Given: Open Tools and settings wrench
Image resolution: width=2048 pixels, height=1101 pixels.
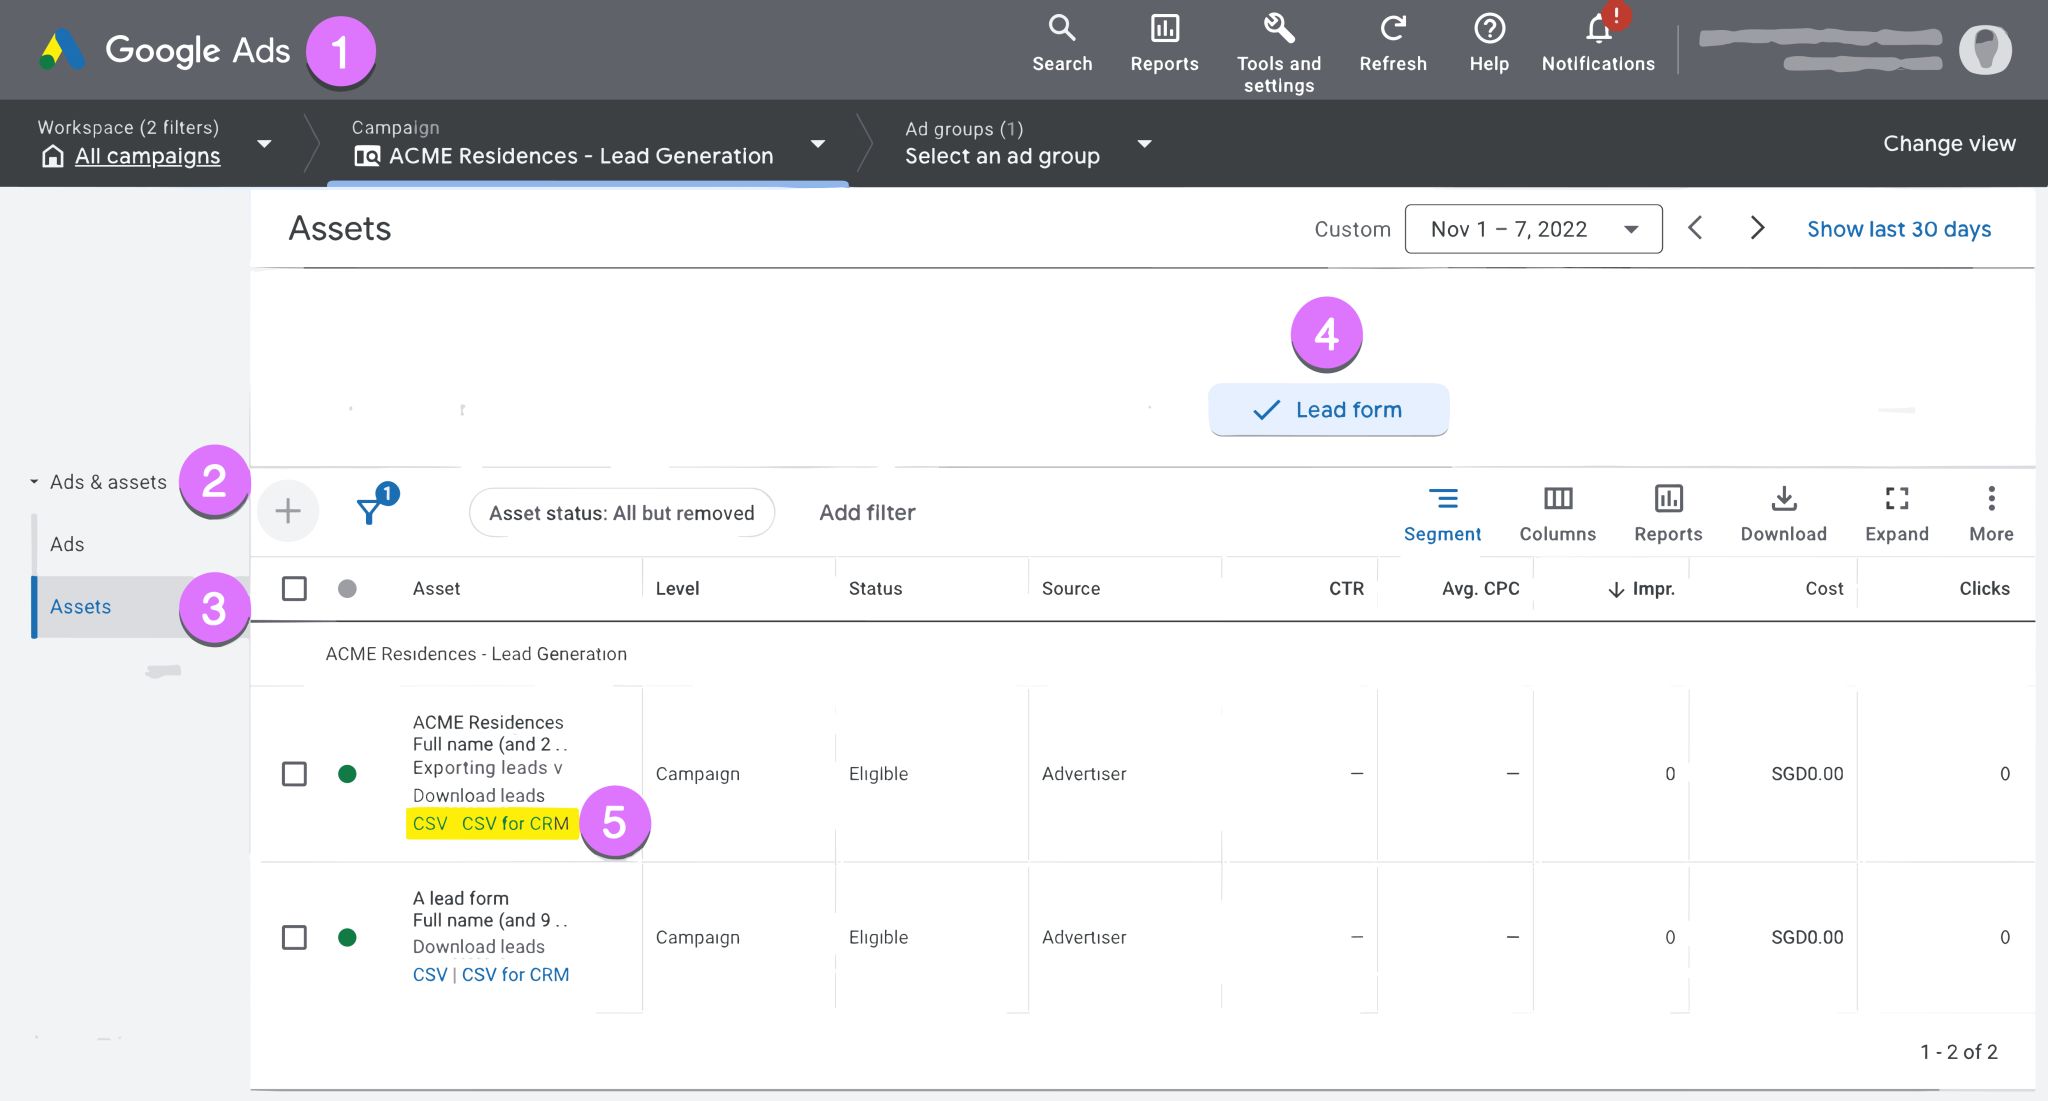Looking at the screenshot, I should coord(1278,29).
